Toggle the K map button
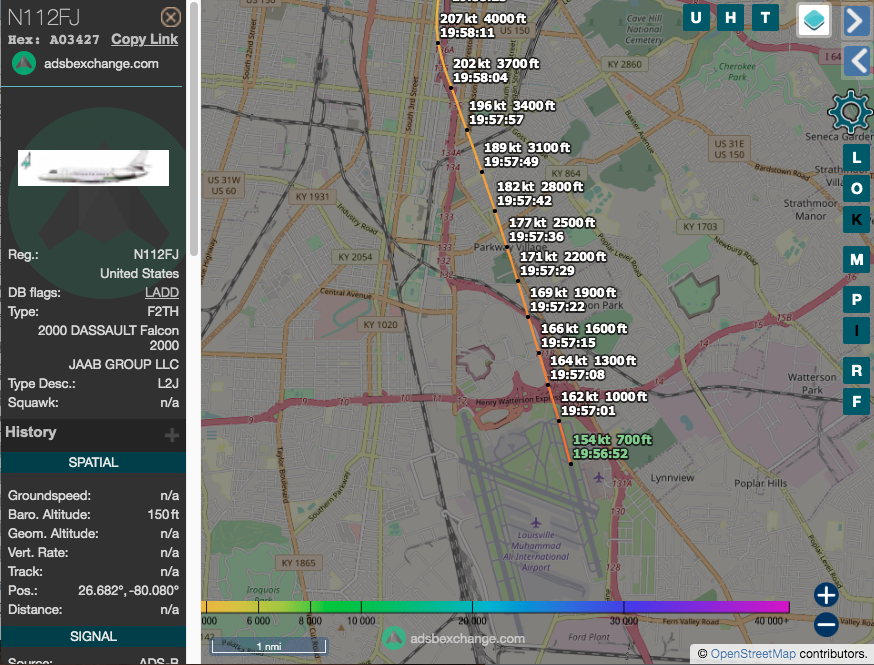The image size is (874, 665). coord(856,220)
